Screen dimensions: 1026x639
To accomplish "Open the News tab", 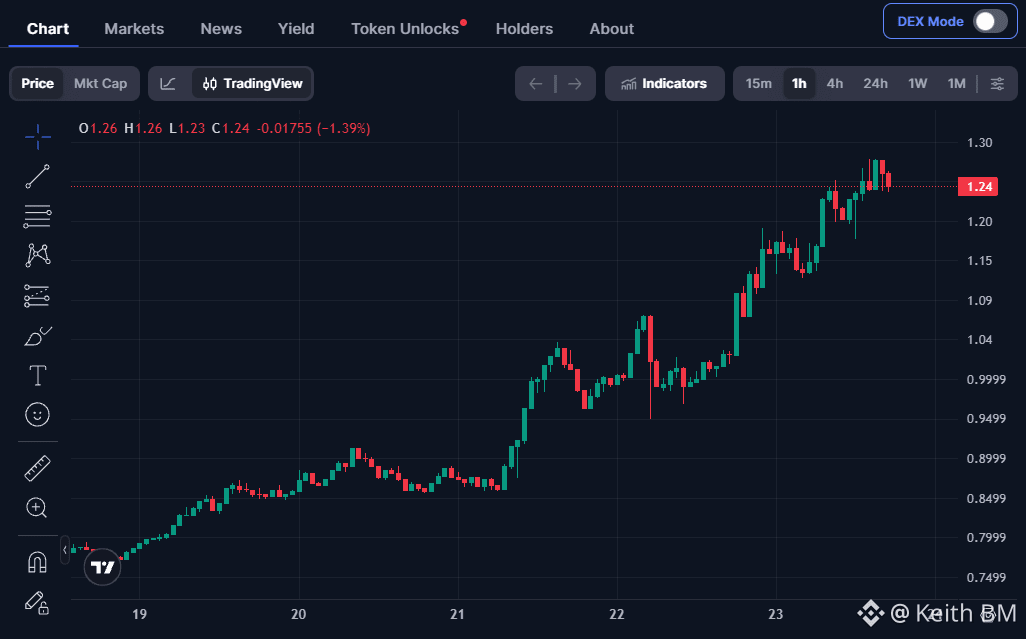I will pos(221,29).
